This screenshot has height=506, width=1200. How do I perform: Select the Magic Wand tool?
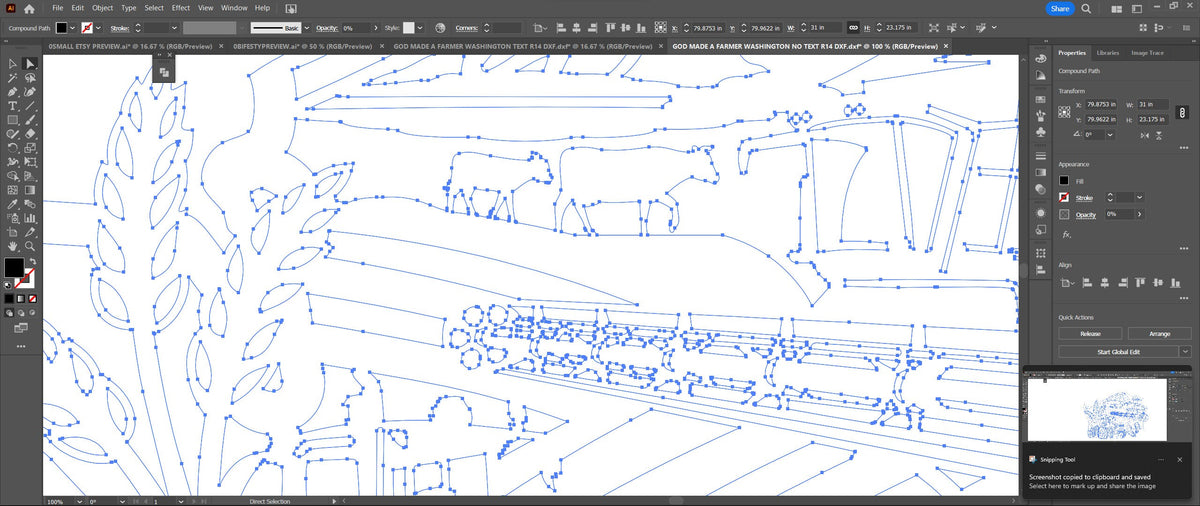[12, 77]
